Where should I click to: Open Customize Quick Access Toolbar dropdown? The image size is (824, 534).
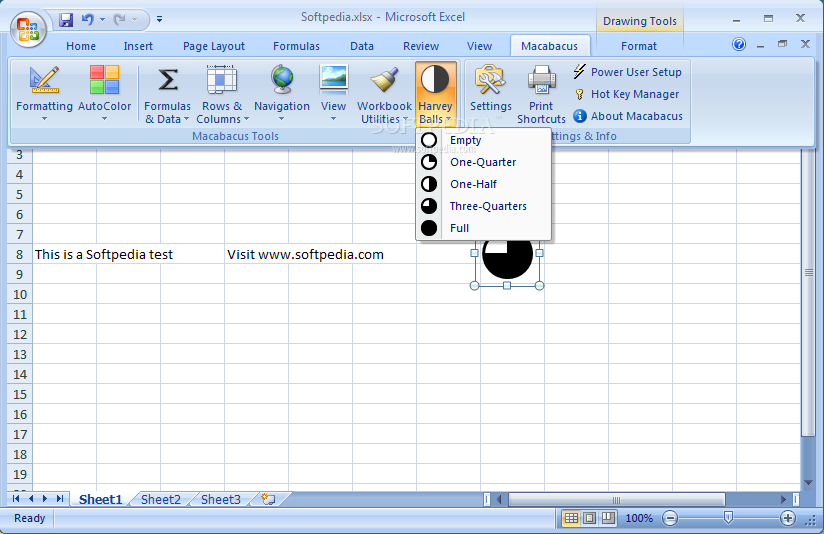coord(159,19)
